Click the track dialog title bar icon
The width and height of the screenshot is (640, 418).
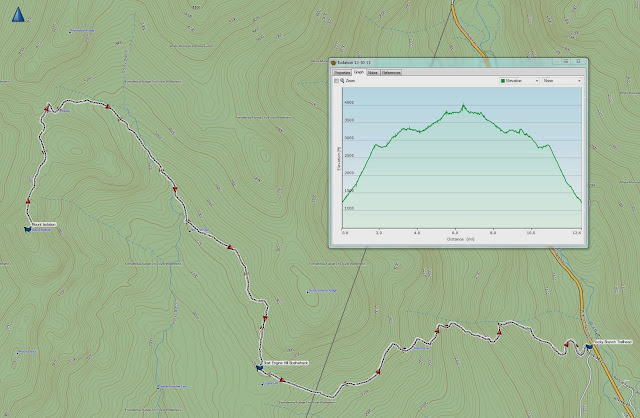[333, 62]
